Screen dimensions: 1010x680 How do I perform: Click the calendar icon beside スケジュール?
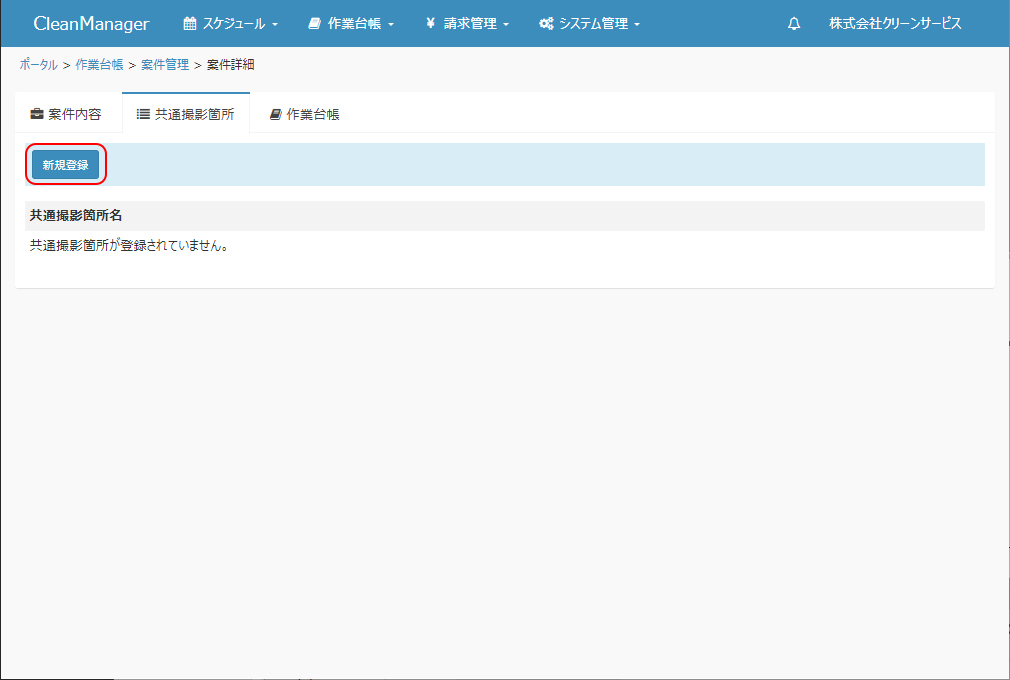pyautogui.click(x=190, y=24)
